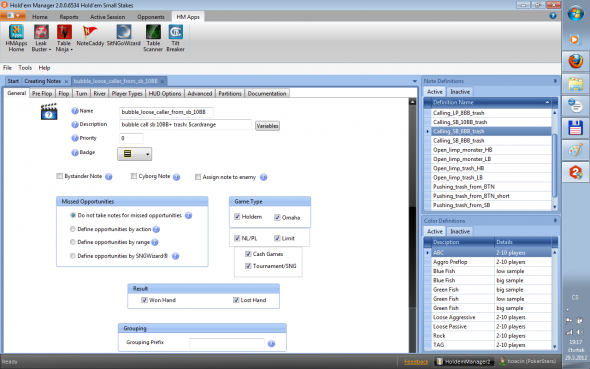Click help icon next to Priority
This screenshot has width=590, height=369.
tap(75, 138)
